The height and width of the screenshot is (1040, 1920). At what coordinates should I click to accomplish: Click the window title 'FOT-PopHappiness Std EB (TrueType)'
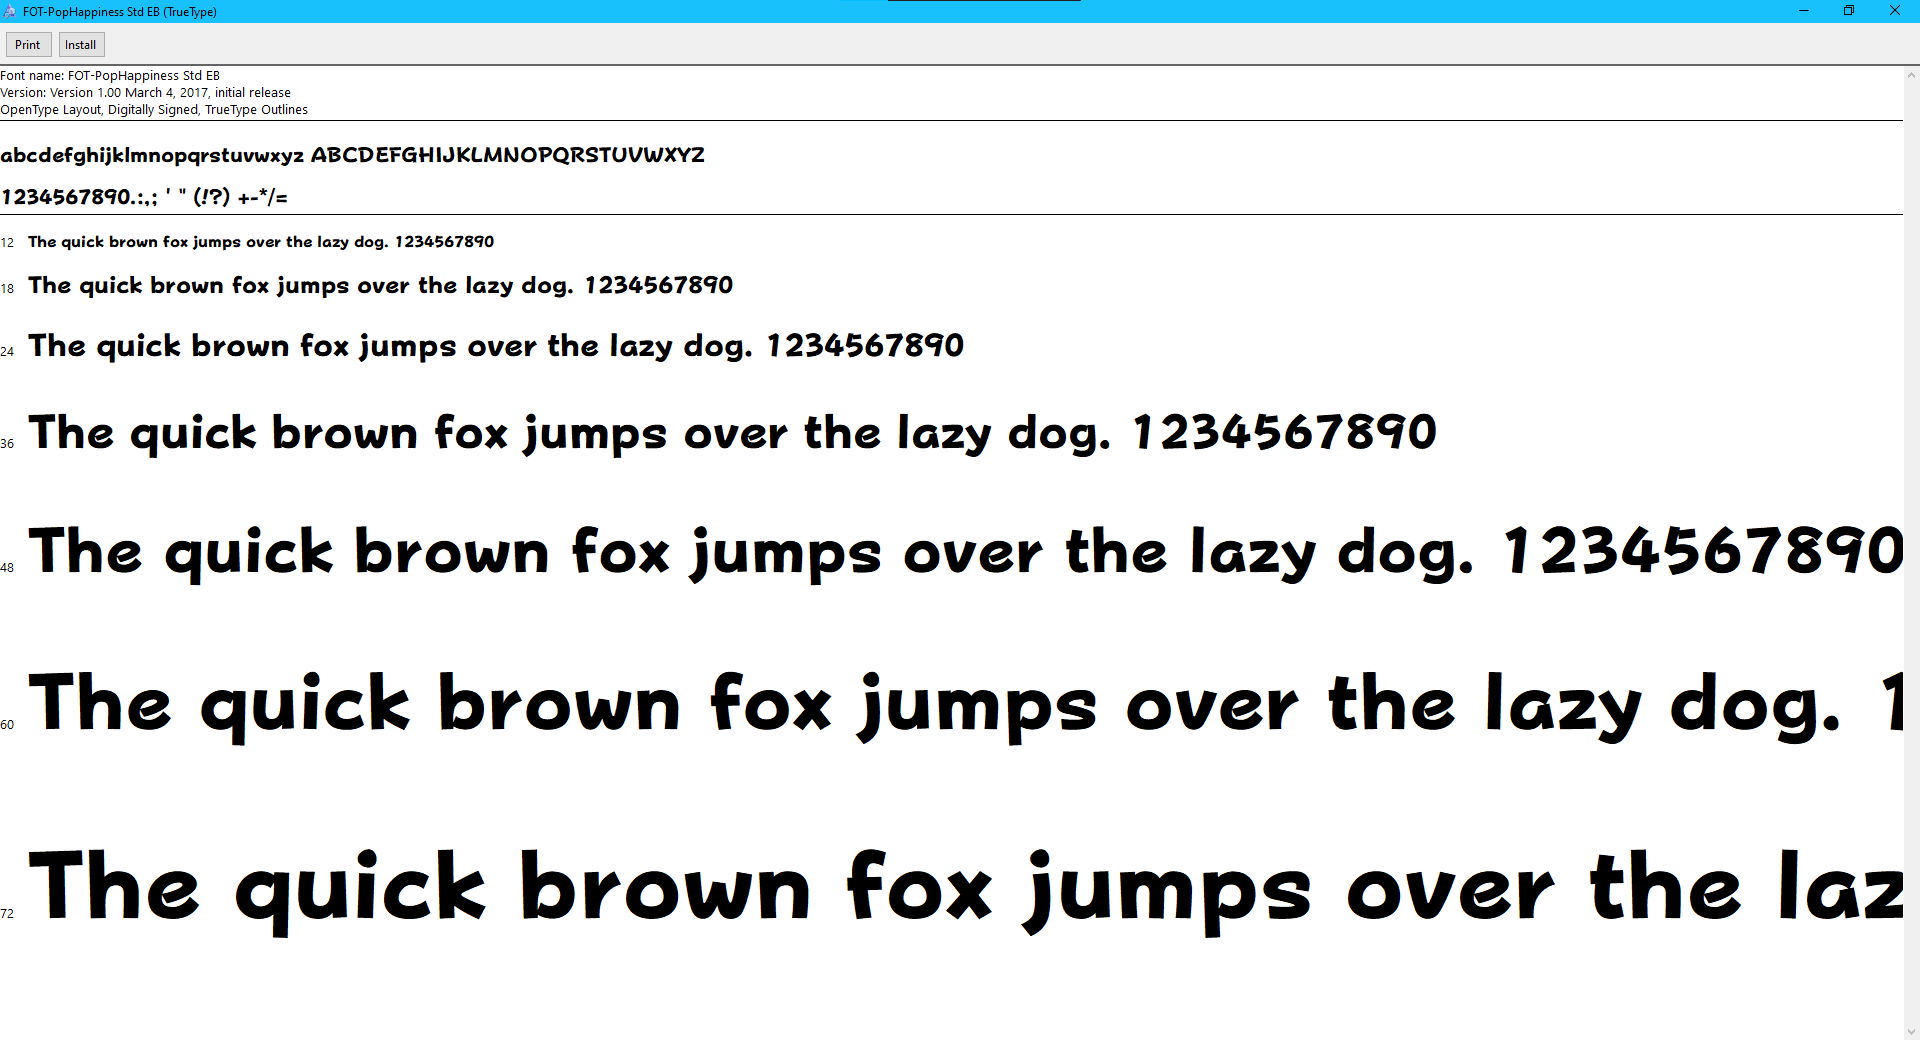120,12
